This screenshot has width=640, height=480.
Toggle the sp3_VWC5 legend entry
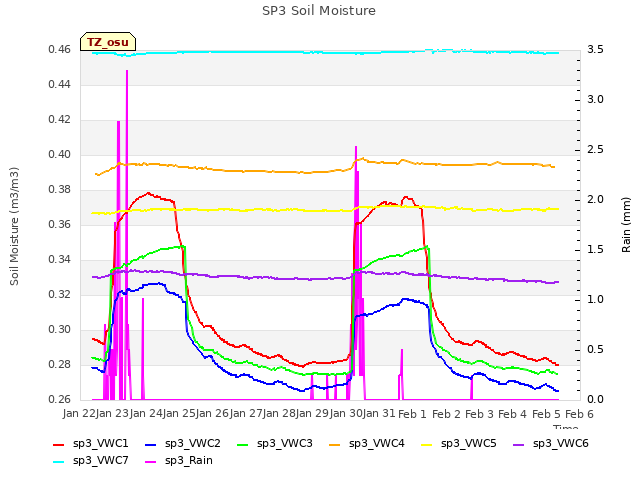pyautogui.click(x=458, y=444)
